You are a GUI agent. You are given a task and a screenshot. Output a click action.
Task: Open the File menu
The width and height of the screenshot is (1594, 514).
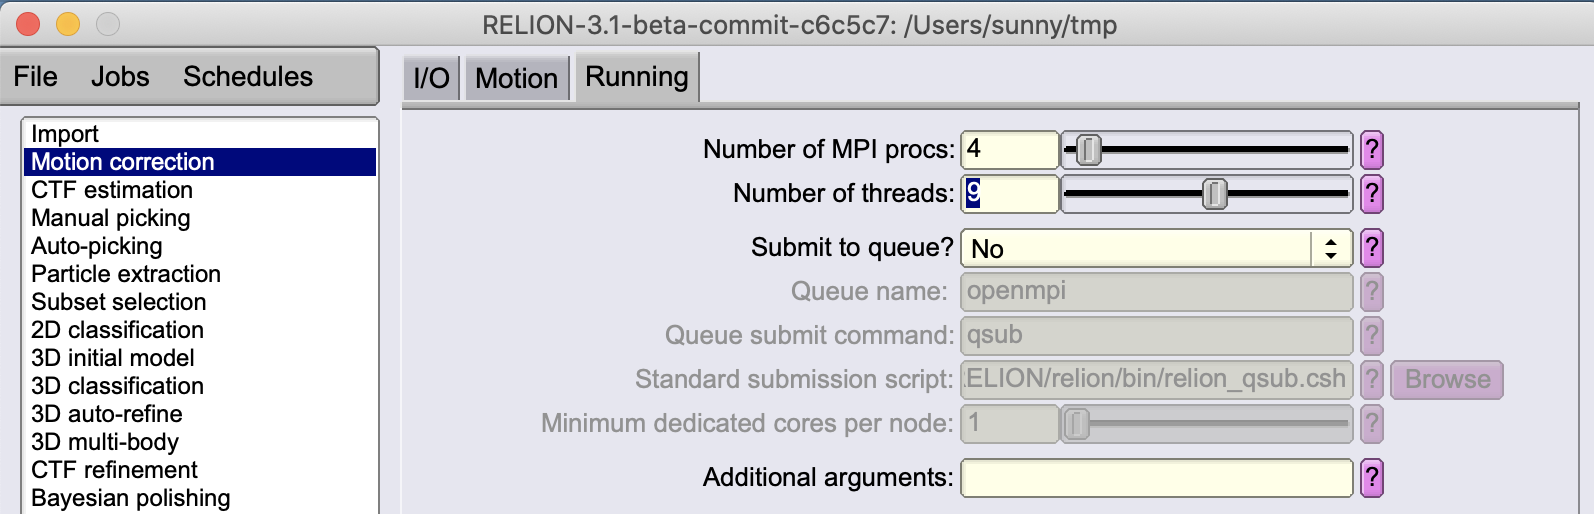click(x=35, y=77)
